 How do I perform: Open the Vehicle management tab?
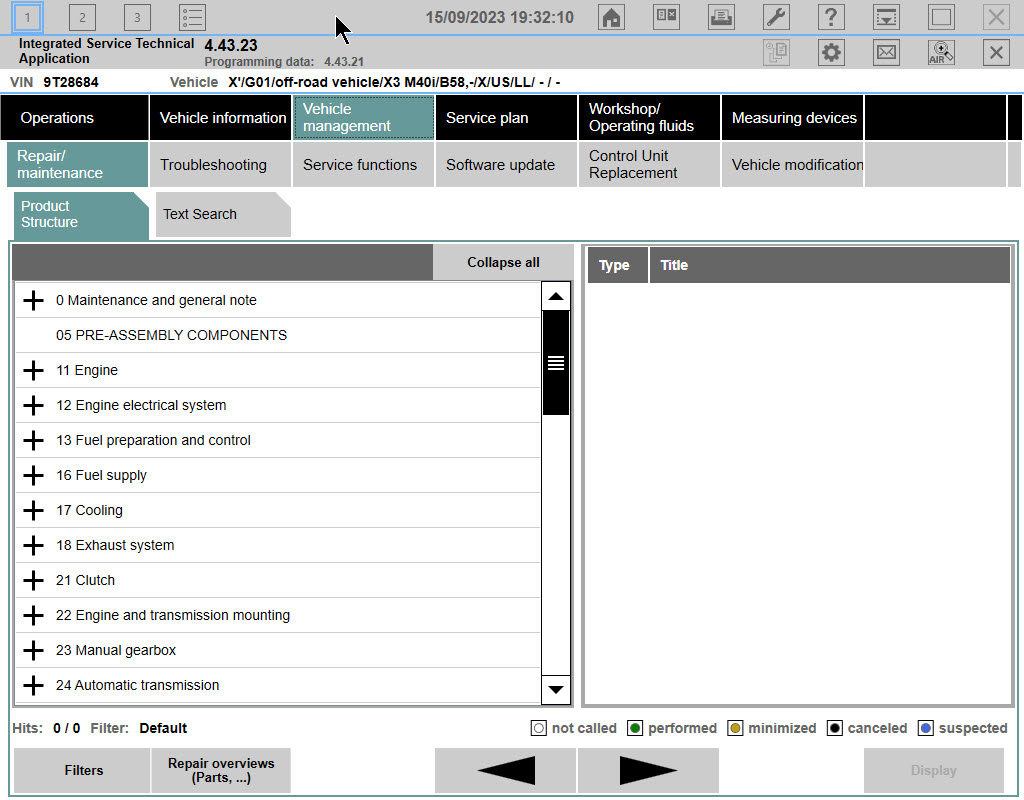364,118
